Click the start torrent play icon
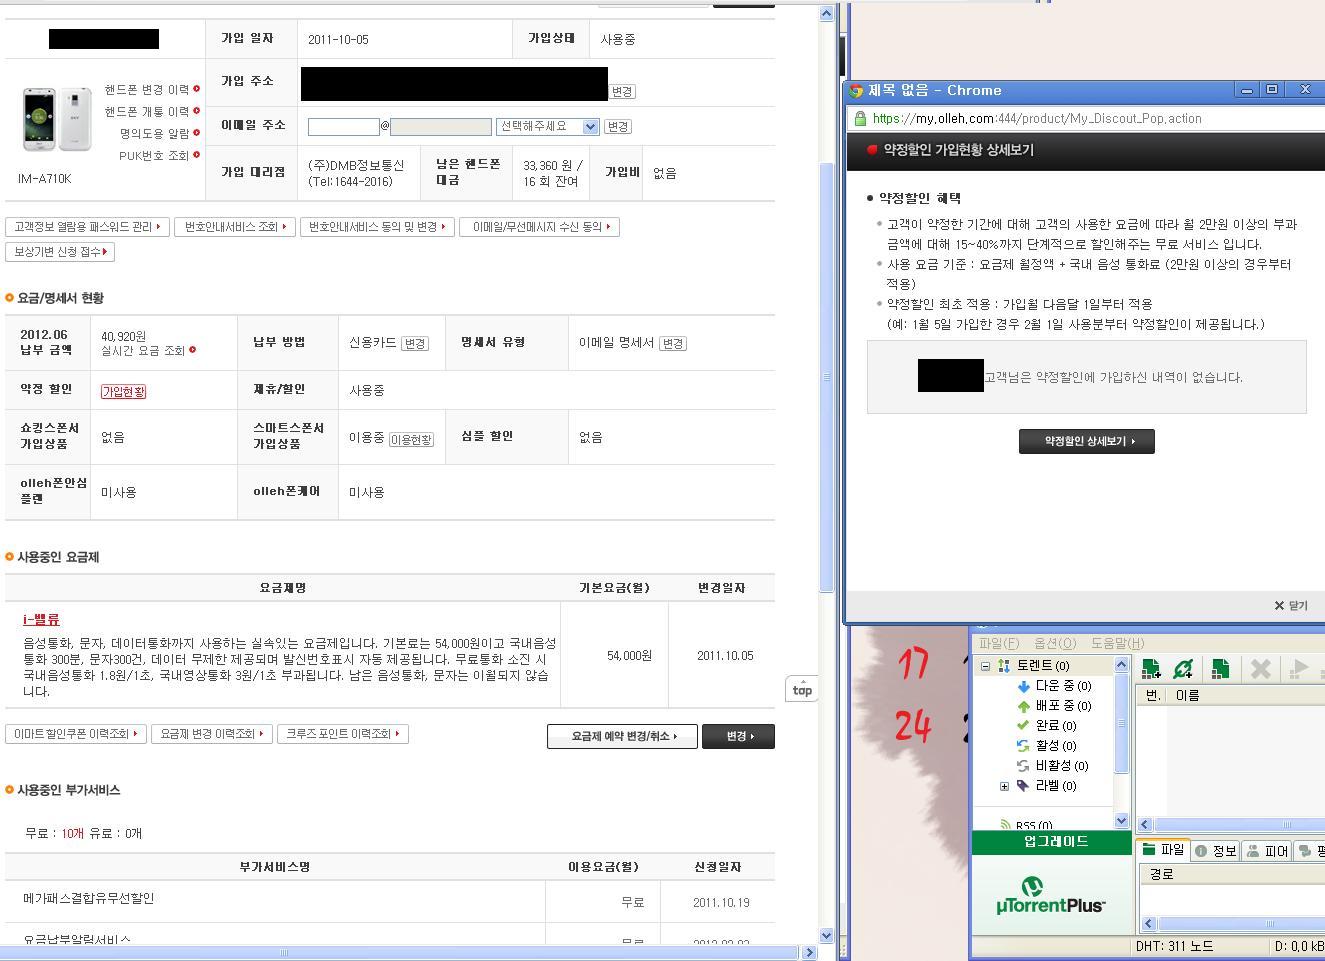 [1300, 669]
